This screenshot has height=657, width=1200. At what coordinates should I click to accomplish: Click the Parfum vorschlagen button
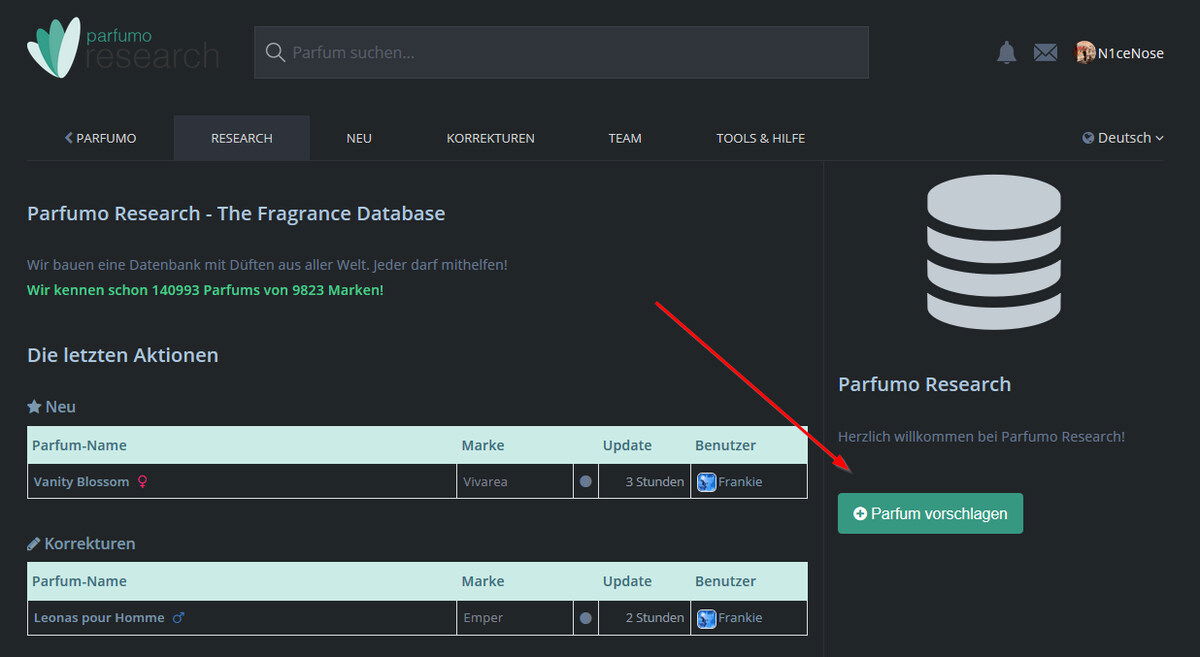930,513
